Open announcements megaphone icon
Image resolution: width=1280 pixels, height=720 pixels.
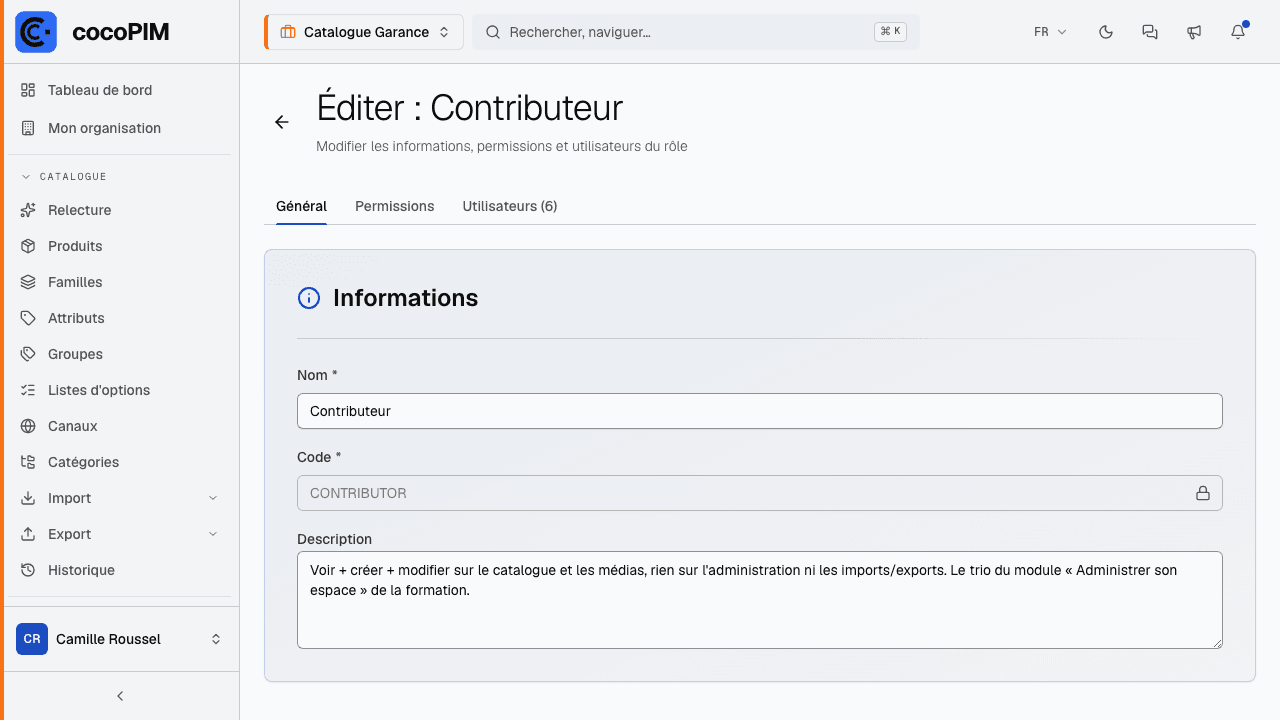(x=1194, y=32)
